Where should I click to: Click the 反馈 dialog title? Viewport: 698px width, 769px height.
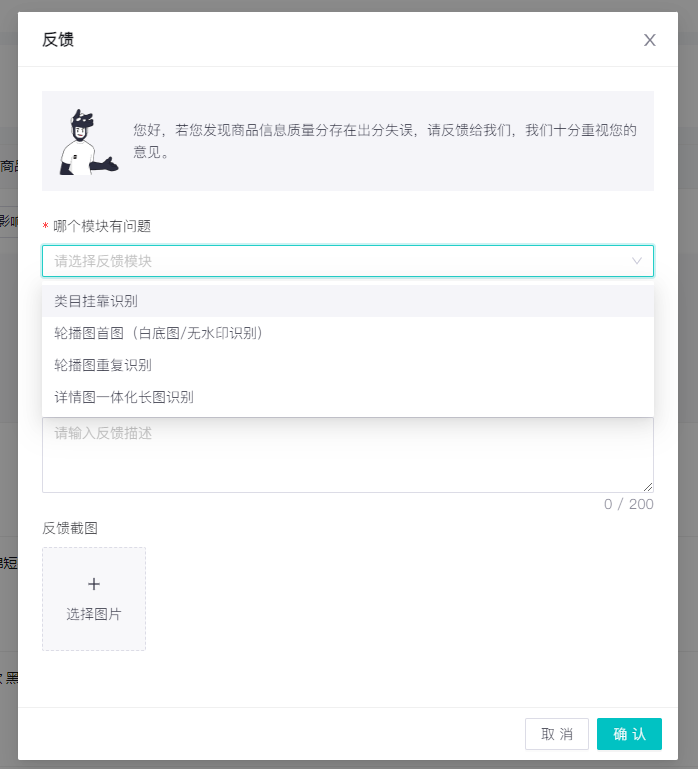(58, 39)
